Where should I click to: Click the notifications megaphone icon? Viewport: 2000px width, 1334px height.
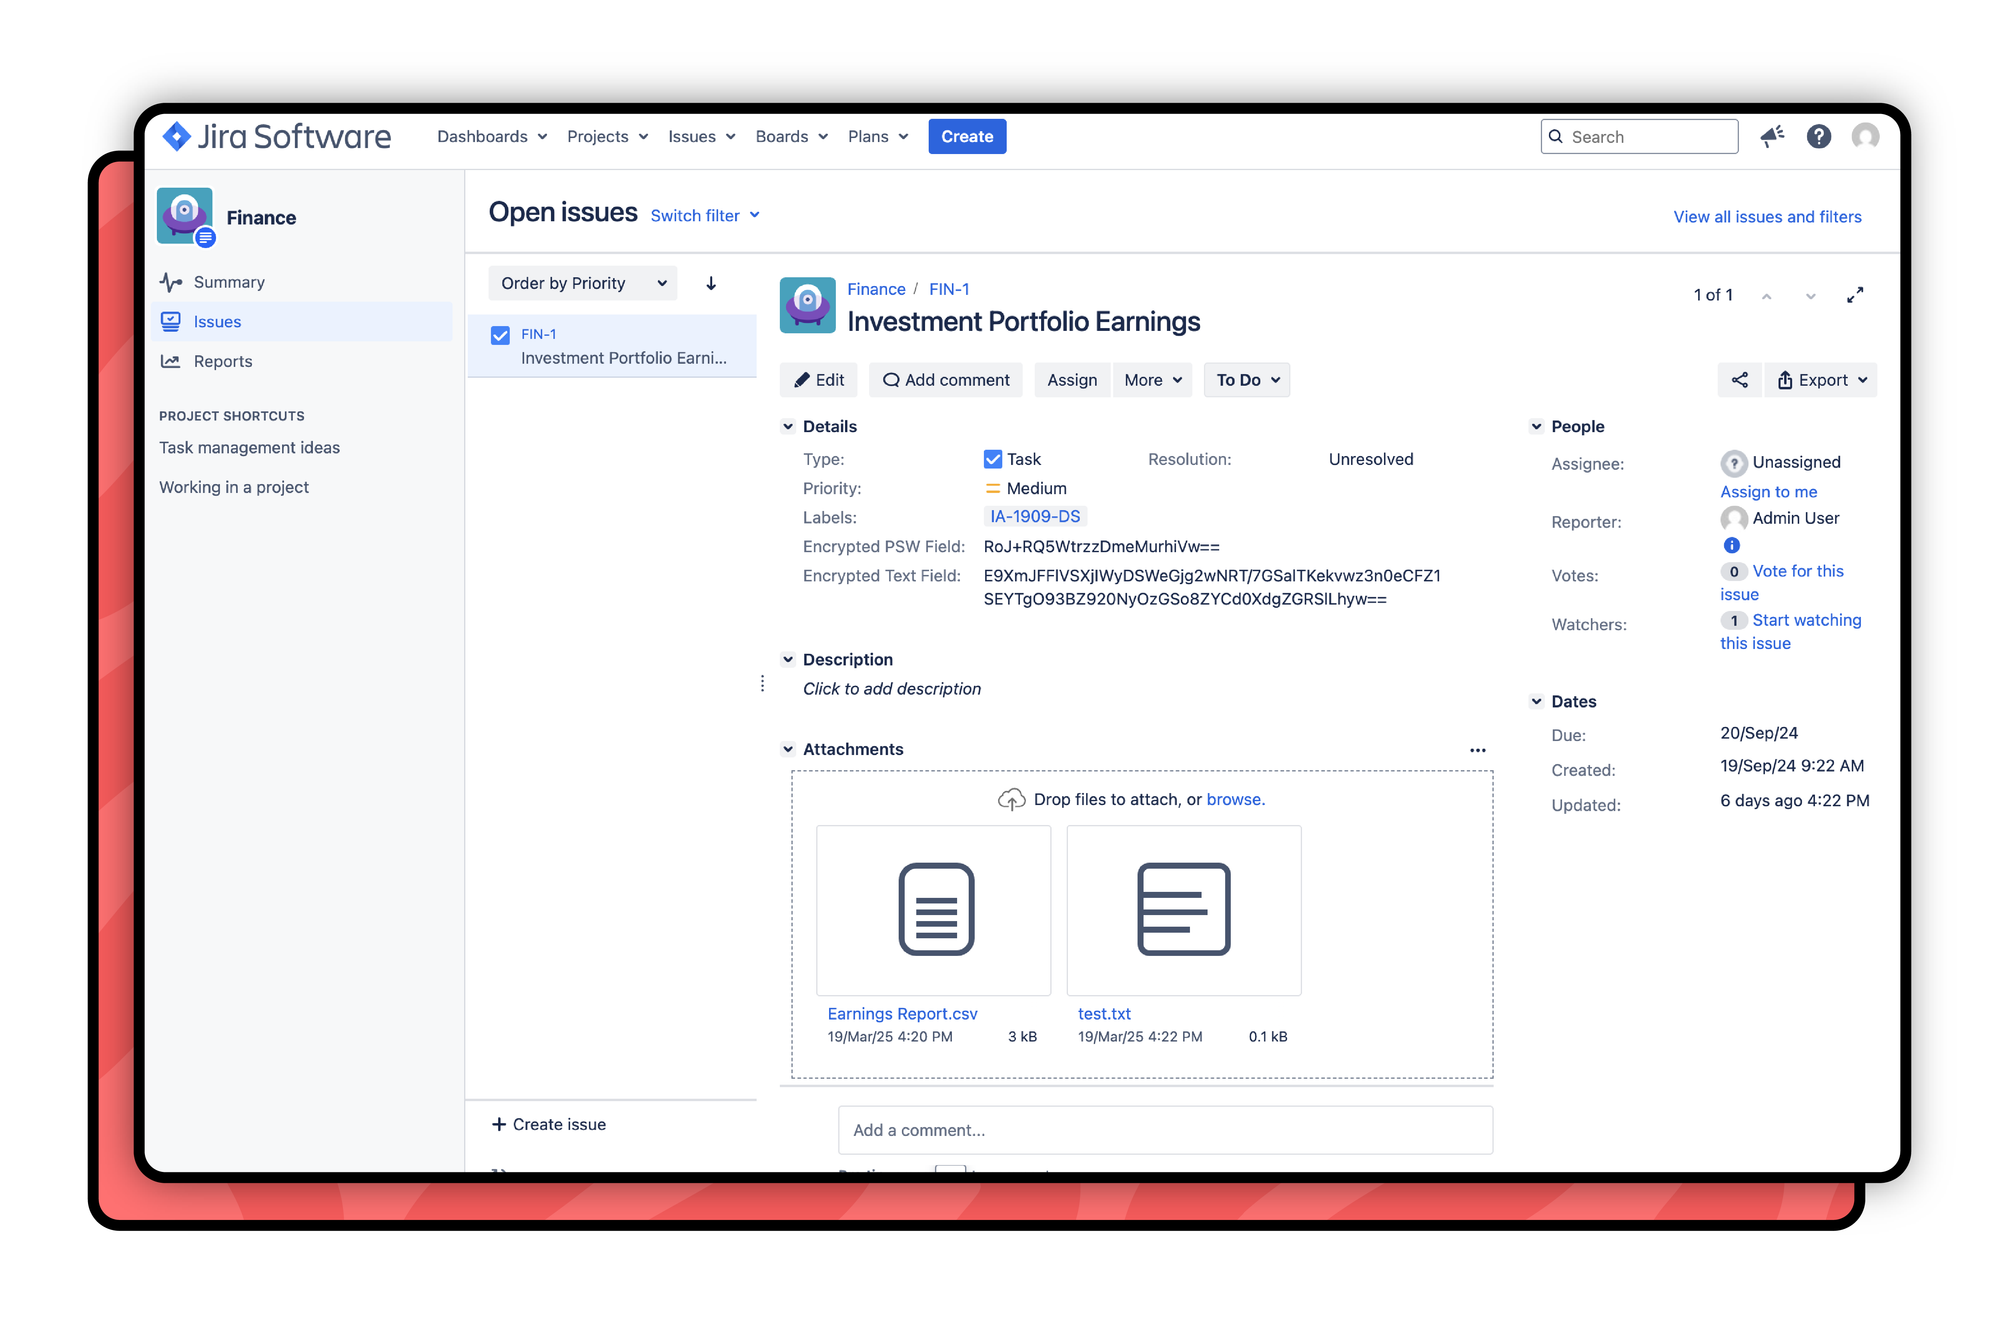tap(1772, 136)
